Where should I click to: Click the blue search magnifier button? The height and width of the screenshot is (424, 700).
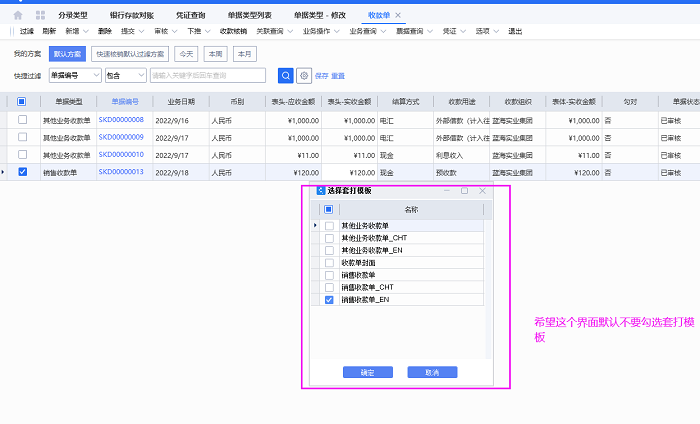(285, 75)
